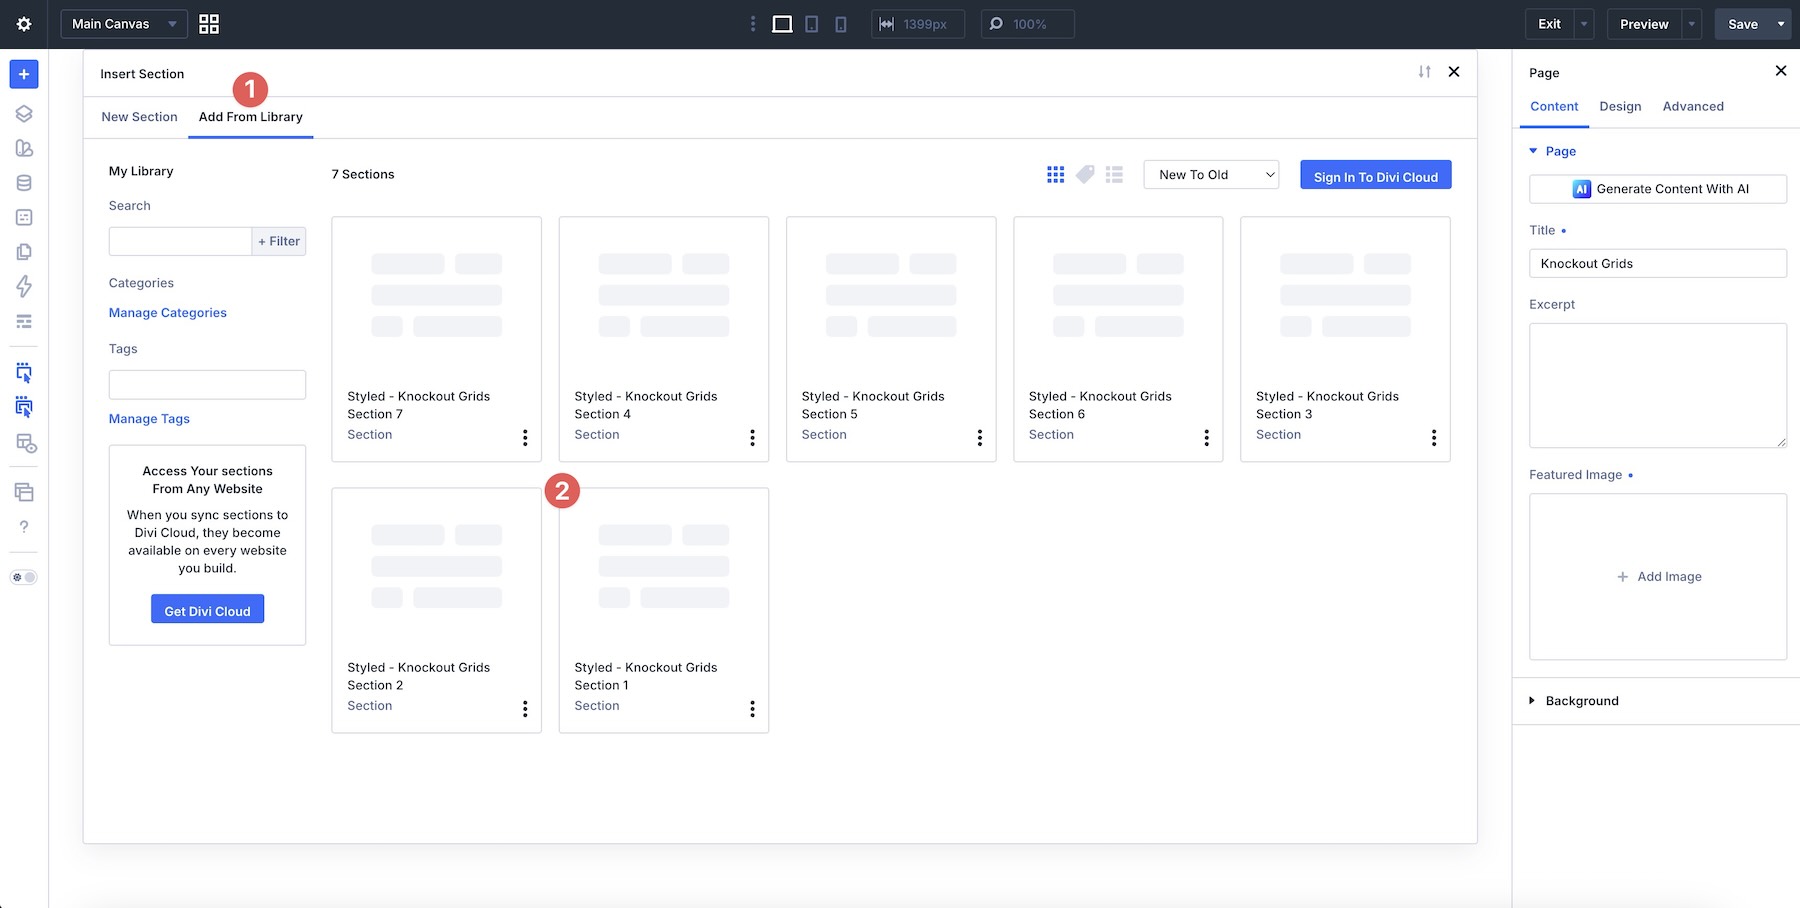Open builder settings gear in top bar
The image size is (1800, 908).
click(24, 24)
